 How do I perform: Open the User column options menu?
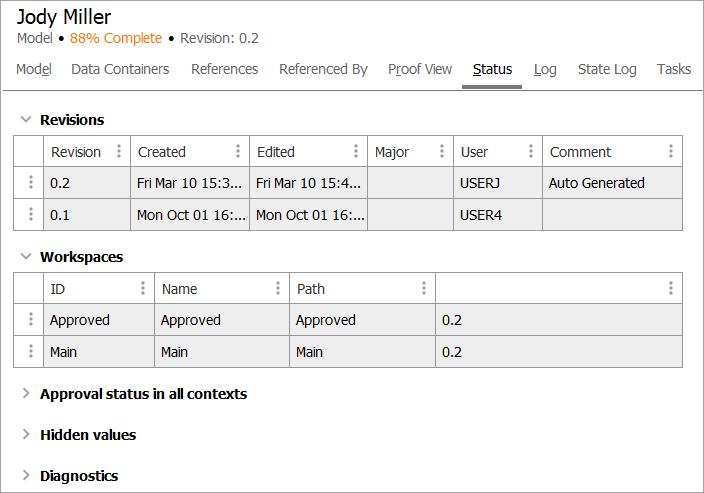tap(531, 152)
